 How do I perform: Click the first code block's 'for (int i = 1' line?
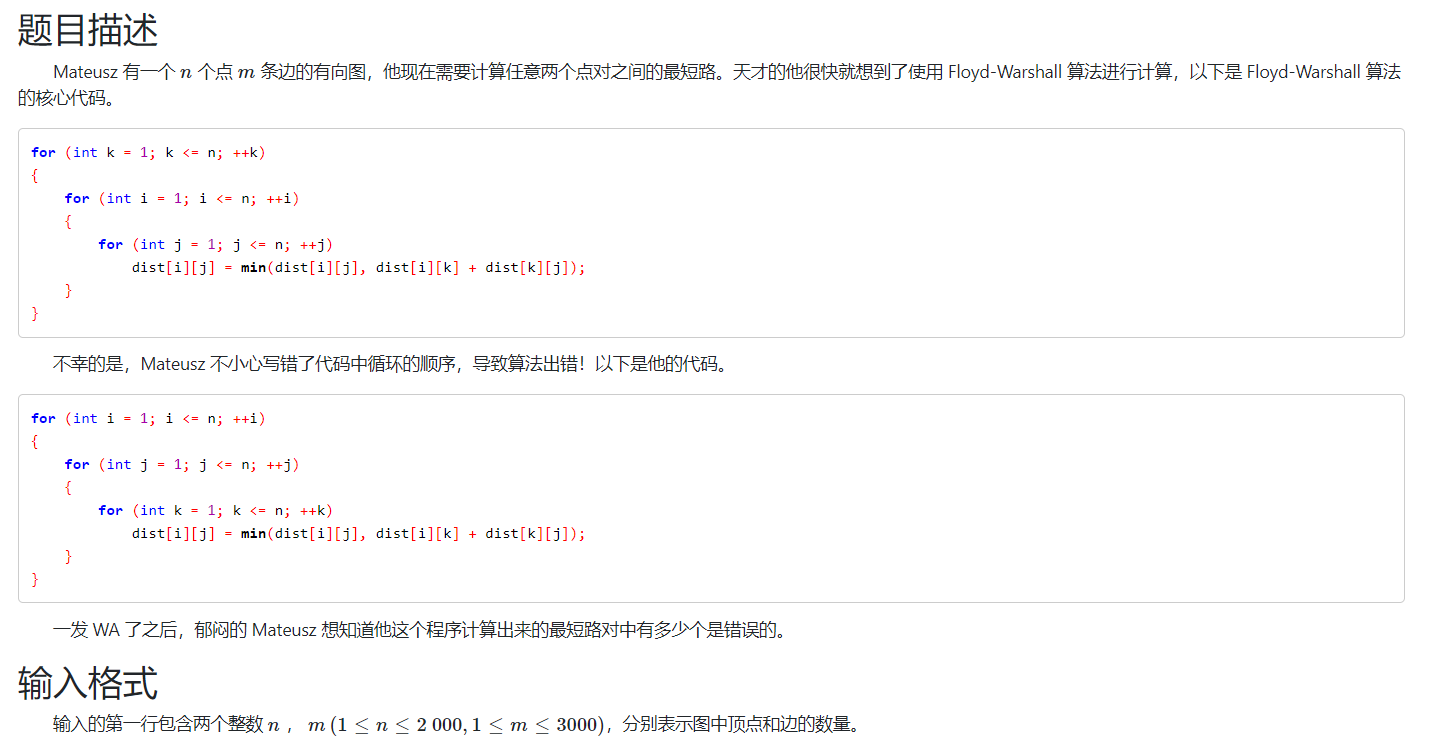(x=182, y=198)
